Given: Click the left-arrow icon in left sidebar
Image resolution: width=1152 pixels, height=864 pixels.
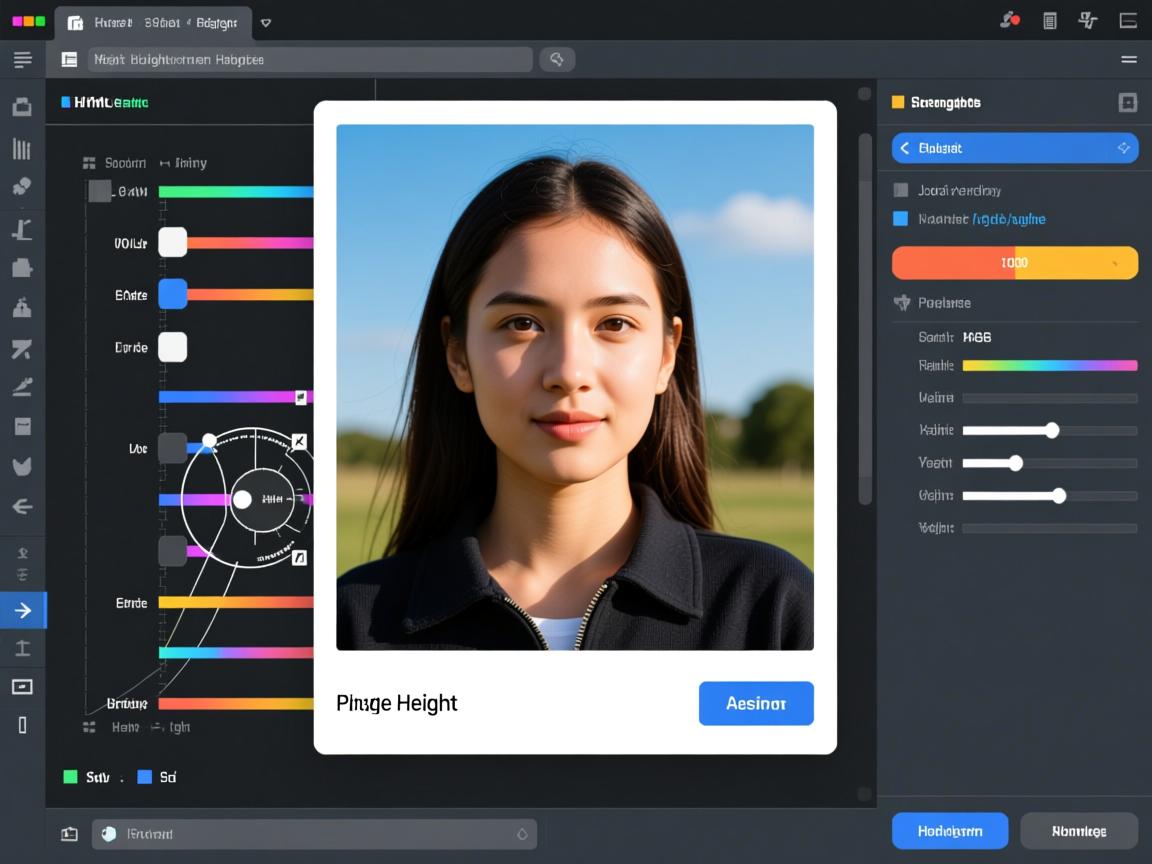Looking at the screenshot, I should 22,506.
